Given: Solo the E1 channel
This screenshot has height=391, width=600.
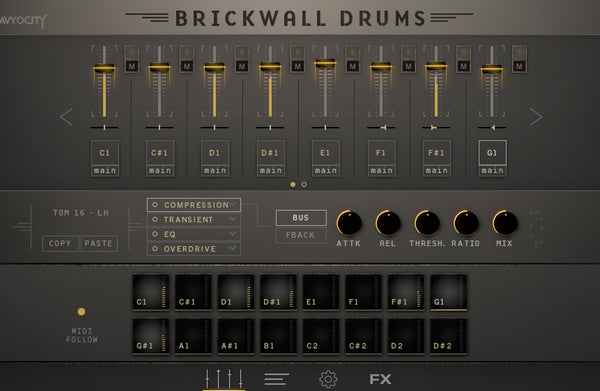Looking at the screenshot, I should (352, 52).
